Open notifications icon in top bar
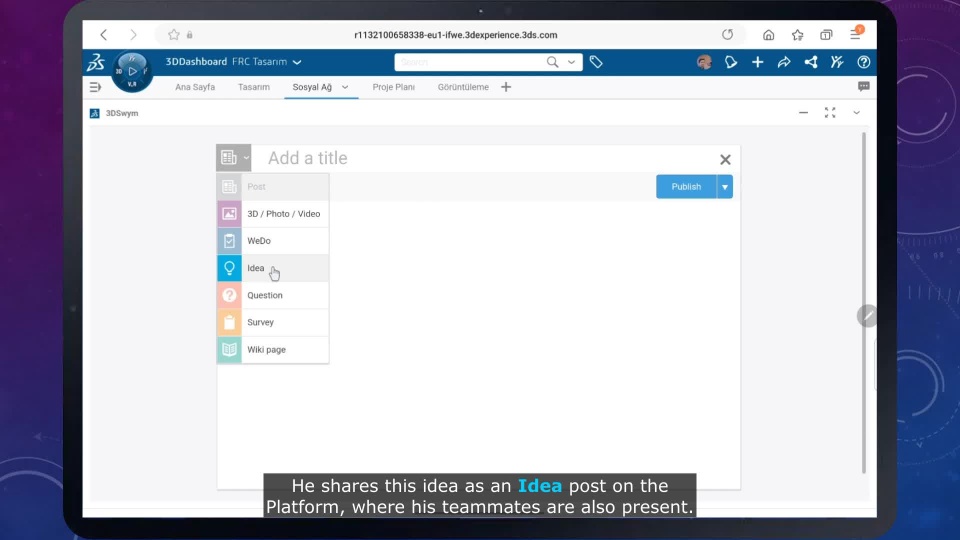This screenshot has height=540, width=960. pyautogui.click(x=731, y=62)
